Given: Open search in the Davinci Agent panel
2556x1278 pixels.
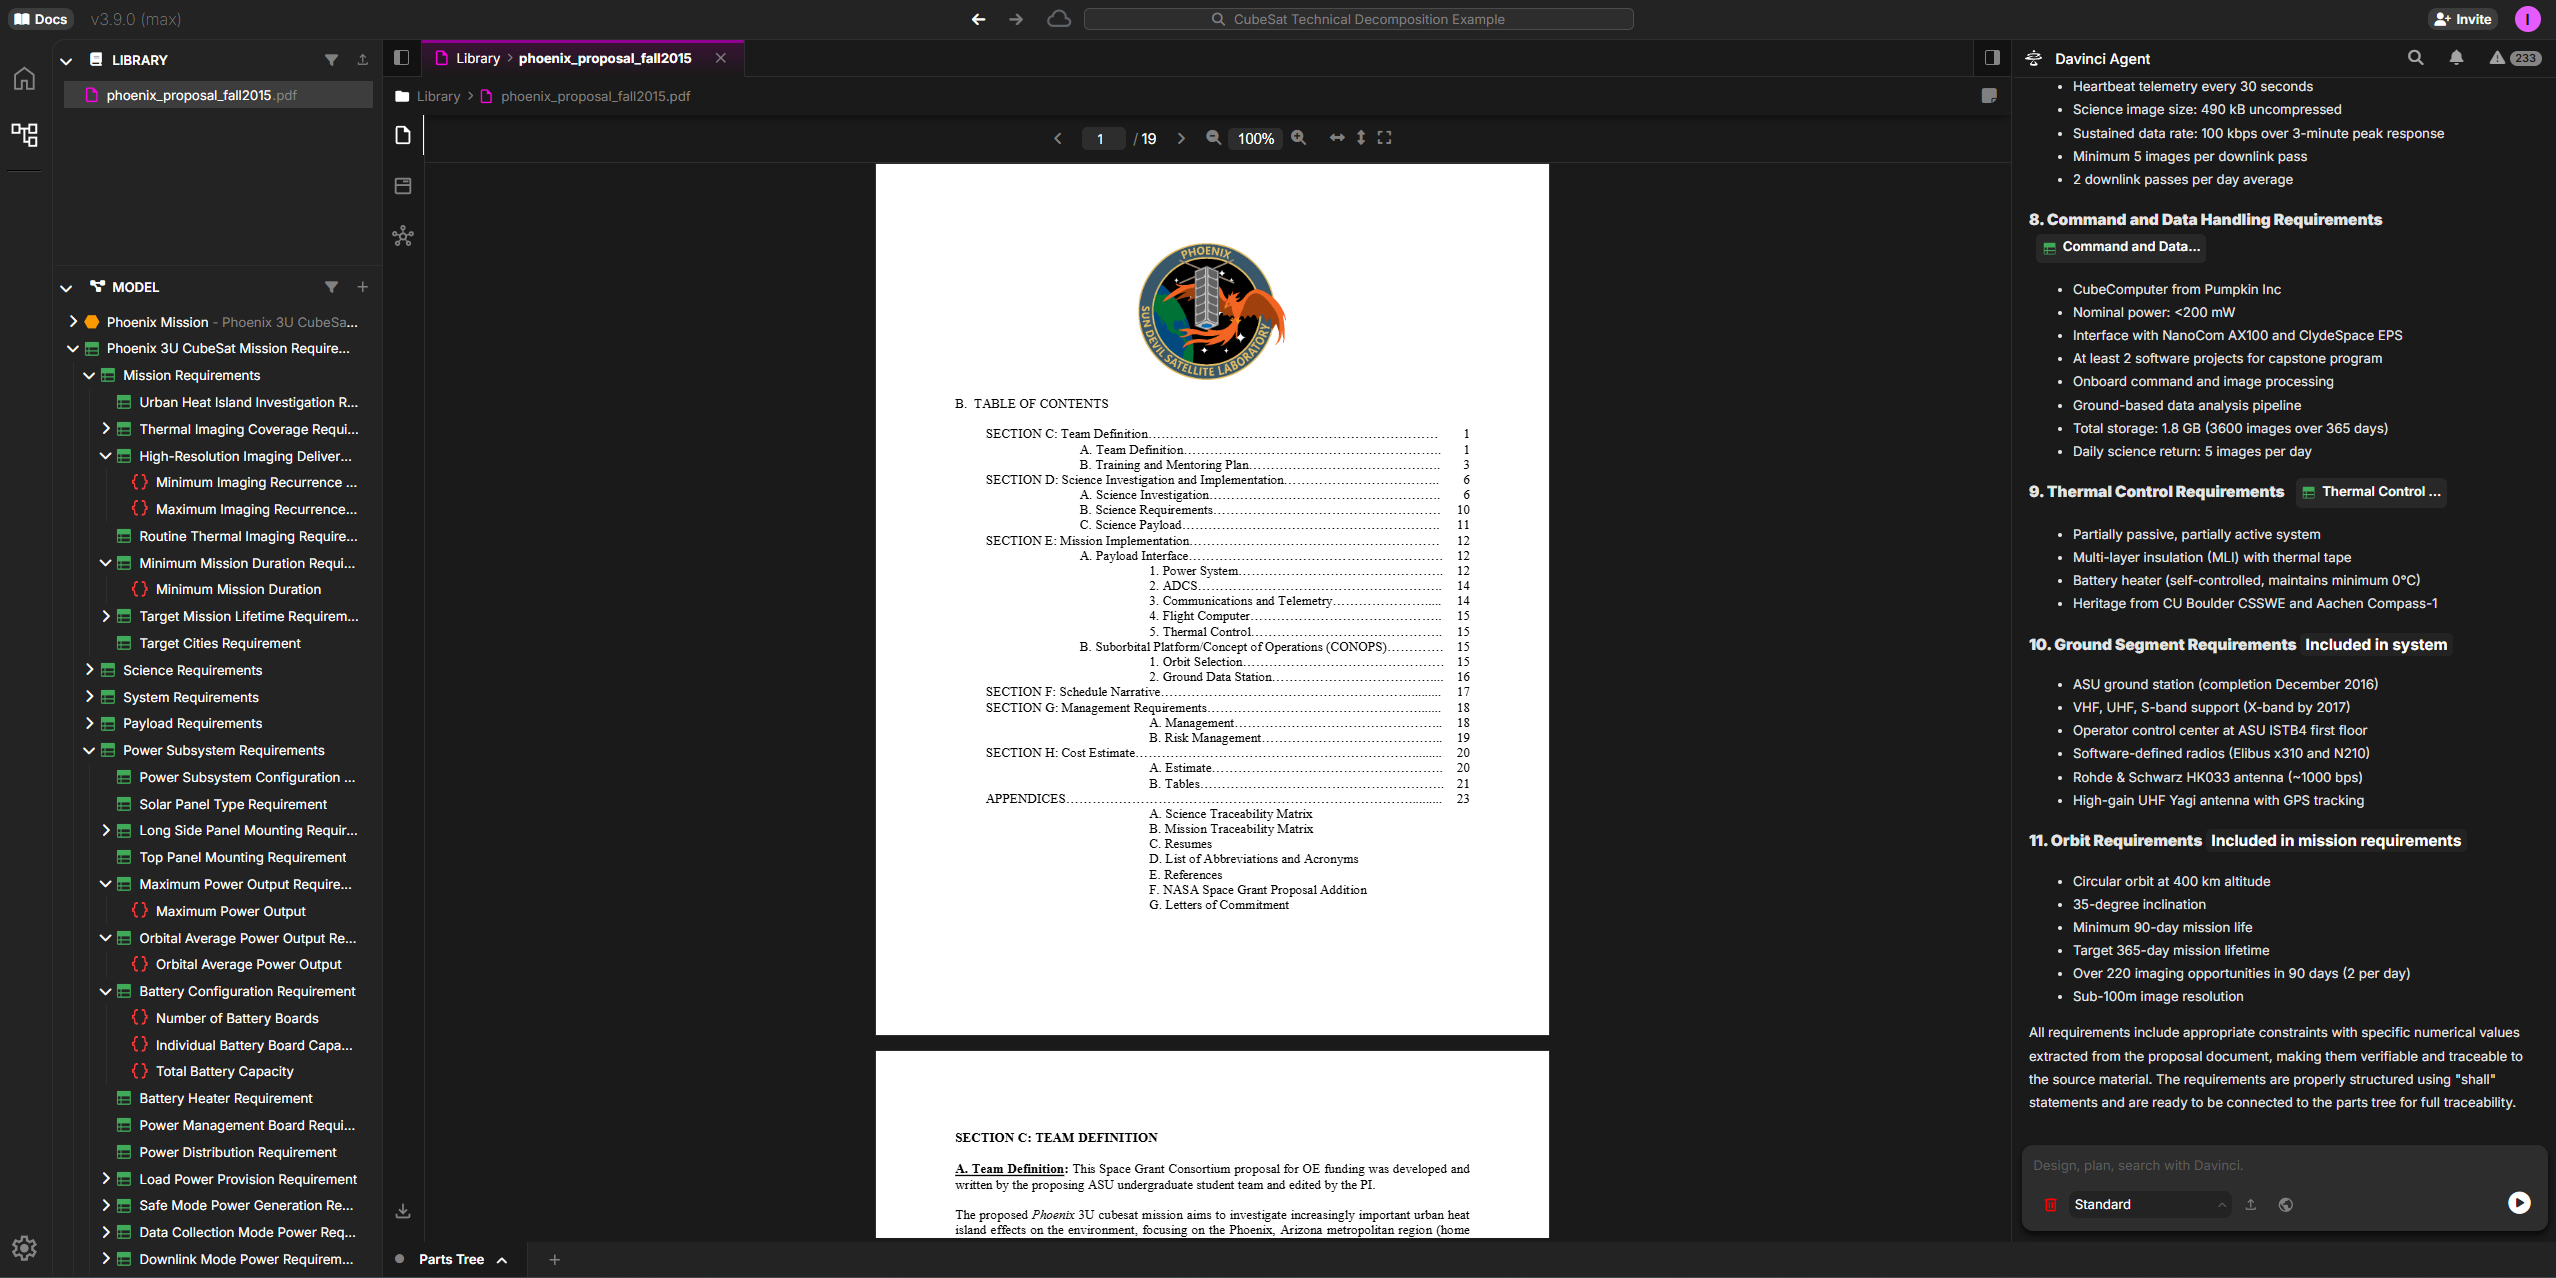Looking at the screenshot, I should (2415, 58).
